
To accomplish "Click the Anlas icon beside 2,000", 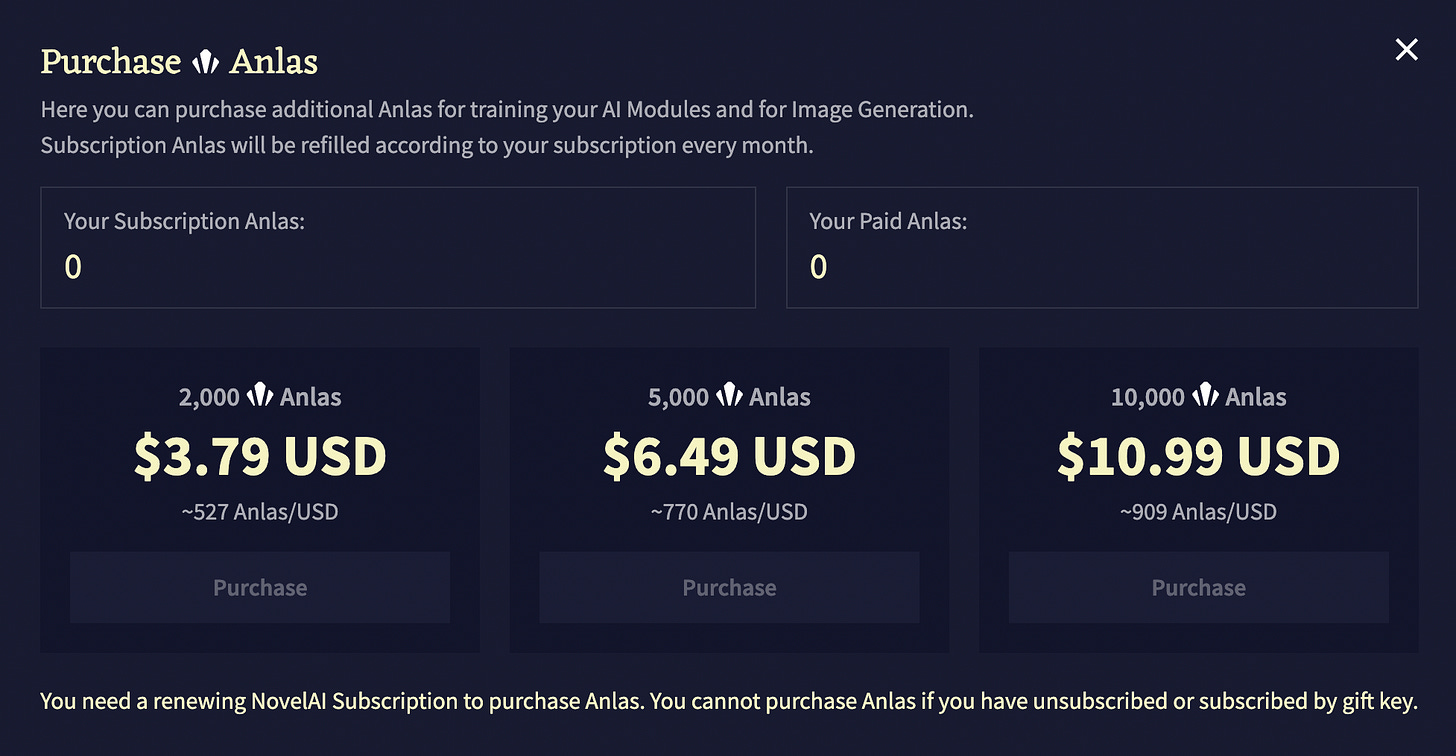I will pos(260,396).
